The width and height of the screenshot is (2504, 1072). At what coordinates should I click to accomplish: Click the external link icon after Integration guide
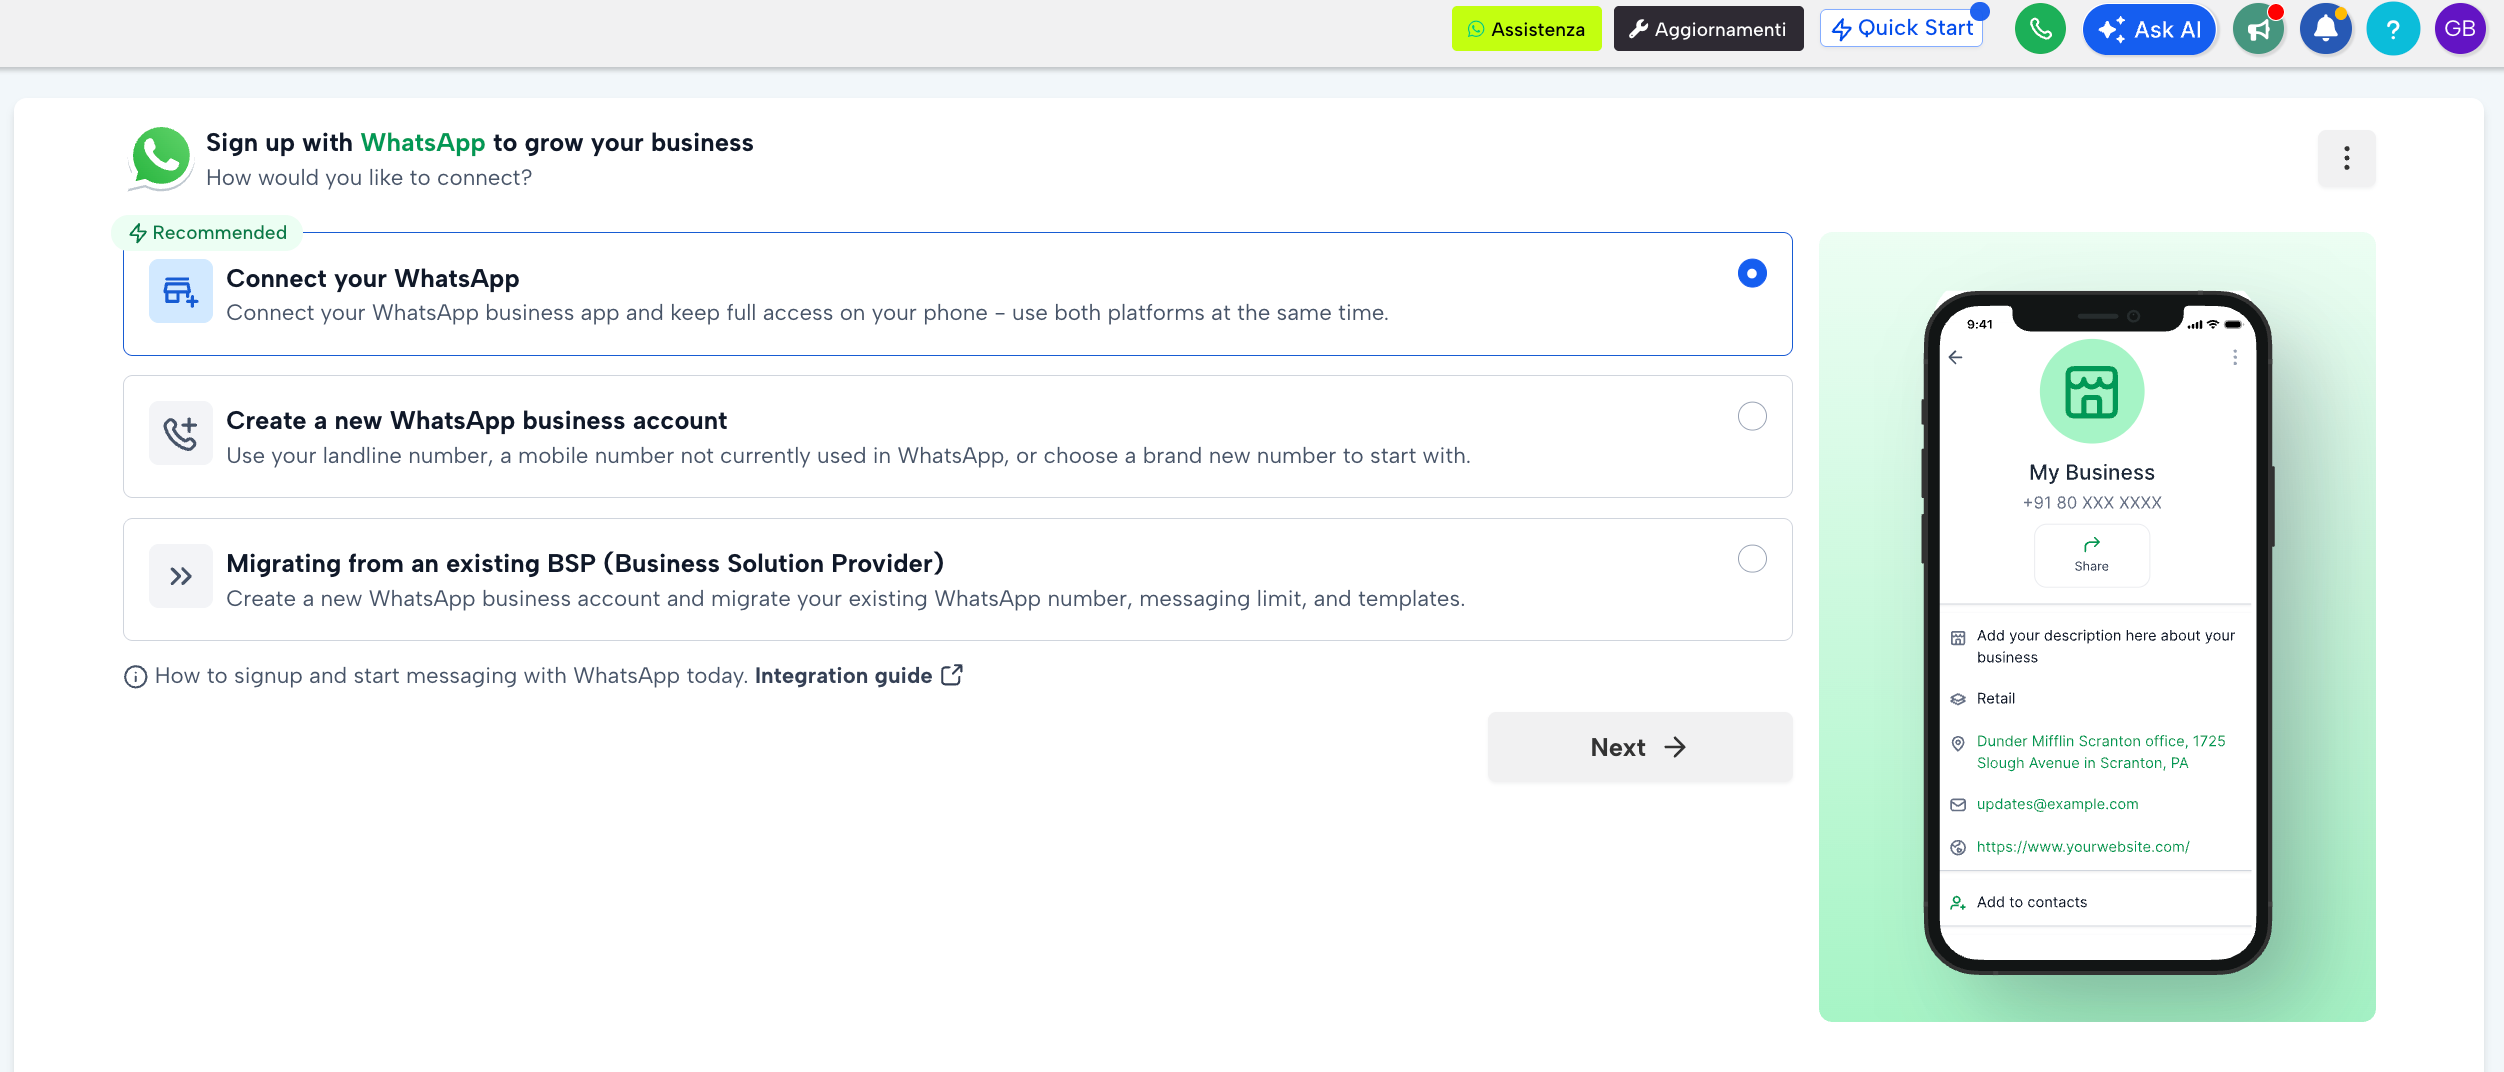click(952, 675)
